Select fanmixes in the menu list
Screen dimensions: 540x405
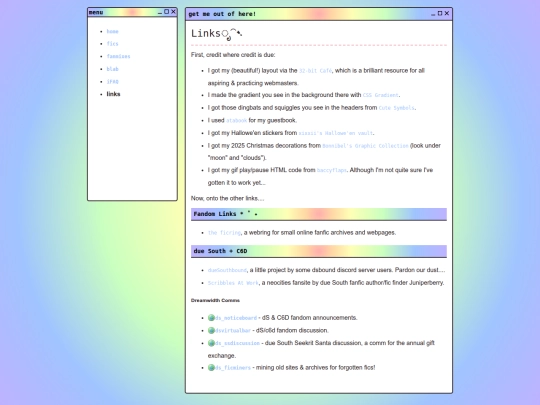coord(118,56)
